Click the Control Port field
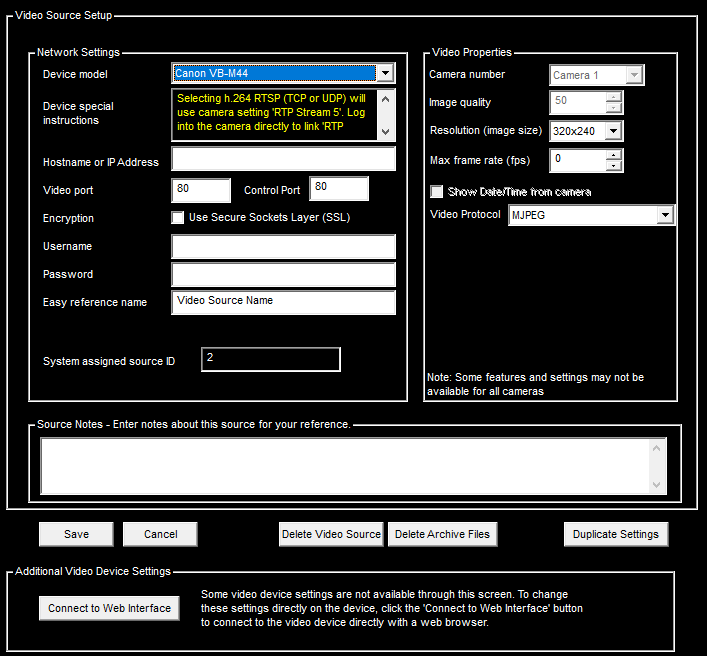Viewport: 707px width, 656px height. click(339, 188)
